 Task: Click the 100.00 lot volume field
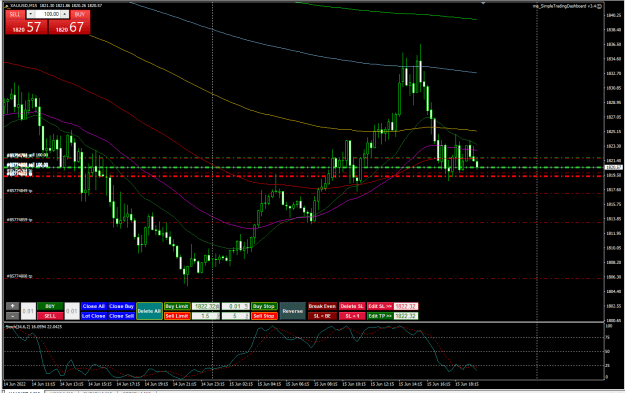tap(48, 14)
